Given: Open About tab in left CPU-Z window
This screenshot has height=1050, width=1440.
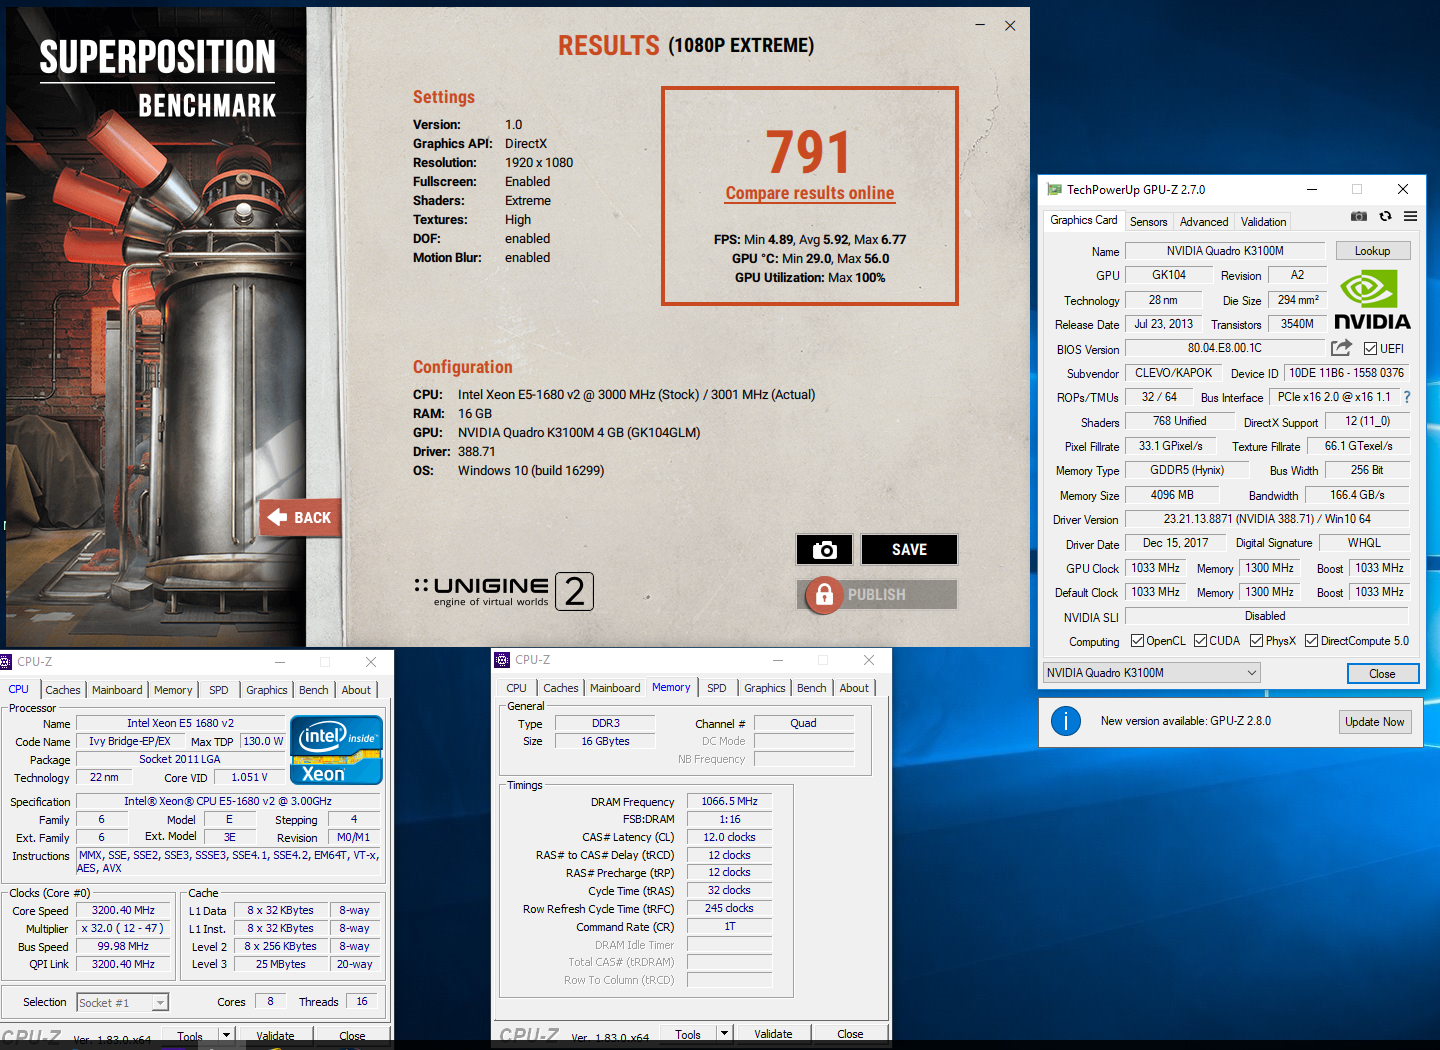Looking at the screenshot, I should coord(356,690).
